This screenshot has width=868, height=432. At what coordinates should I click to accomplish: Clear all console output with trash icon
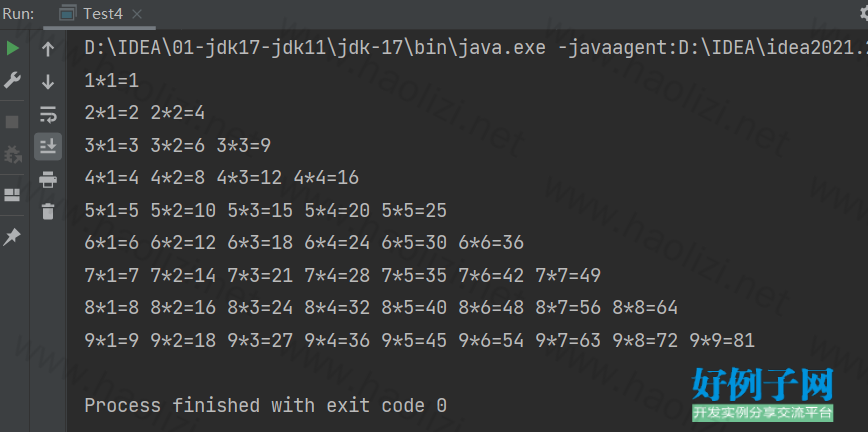[x=47, y=211]
